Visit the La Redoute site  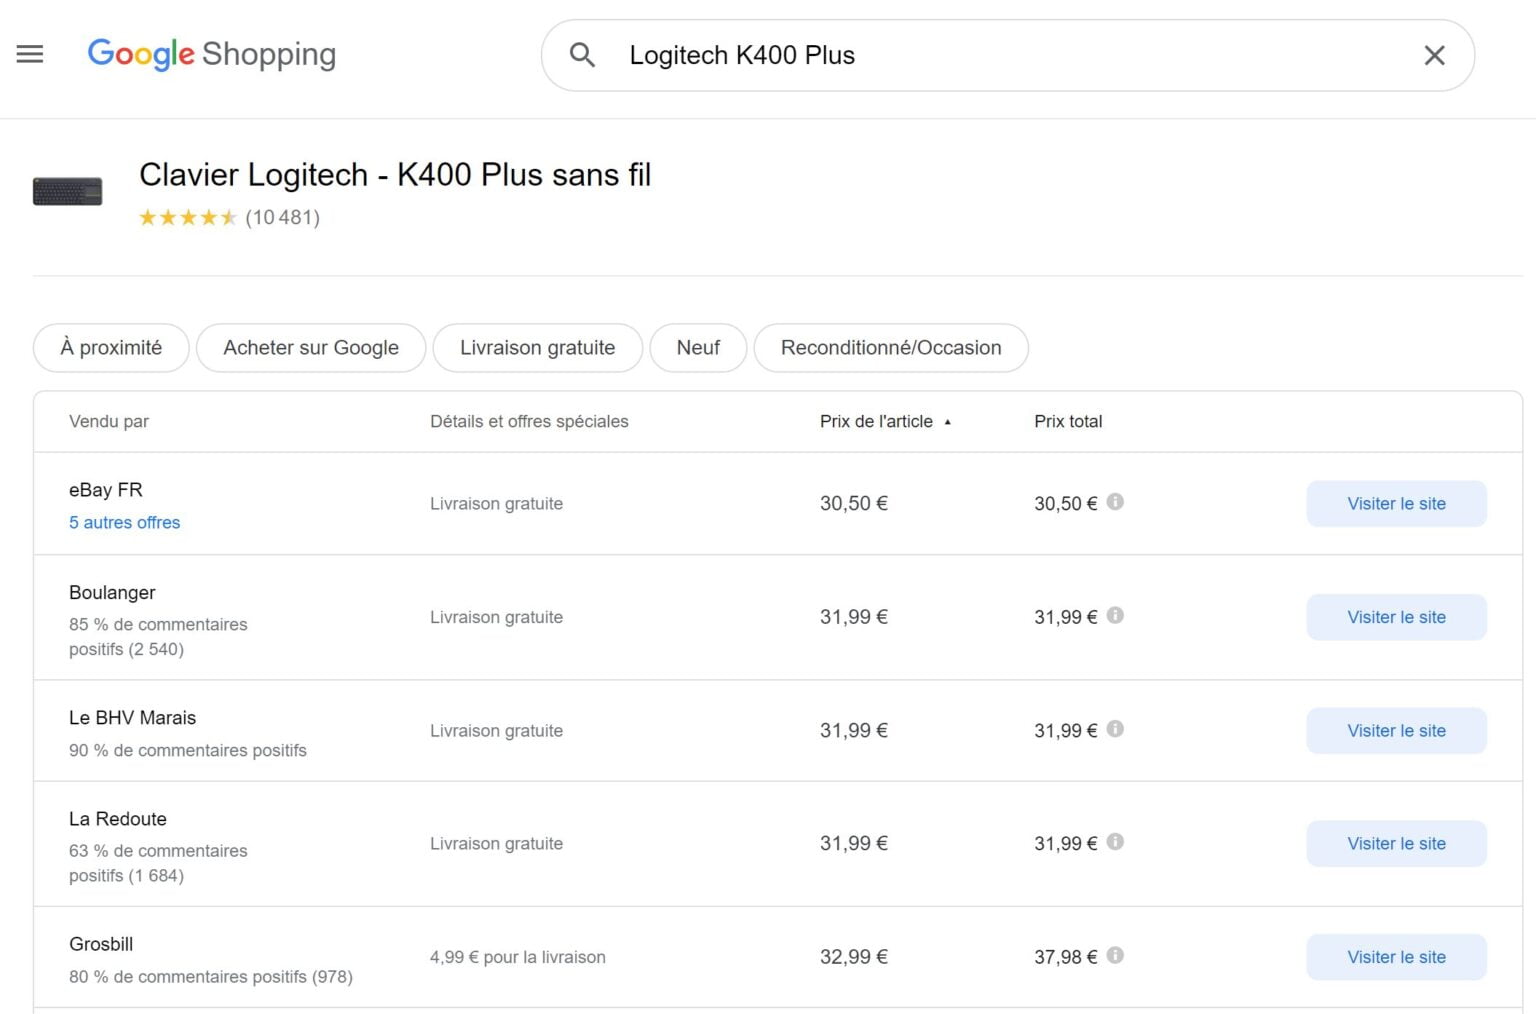tap(1396, 843)
